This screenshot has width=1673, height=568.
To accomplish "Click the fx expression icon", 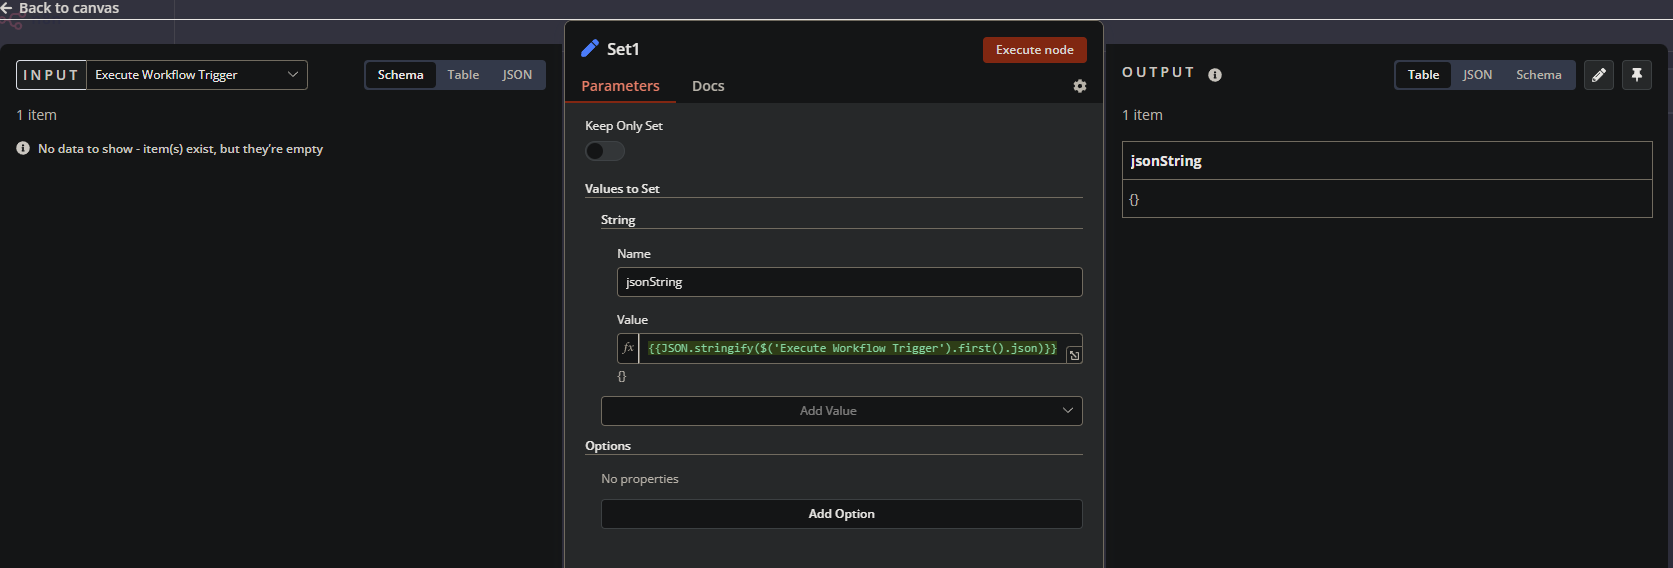I will [628, 348].
